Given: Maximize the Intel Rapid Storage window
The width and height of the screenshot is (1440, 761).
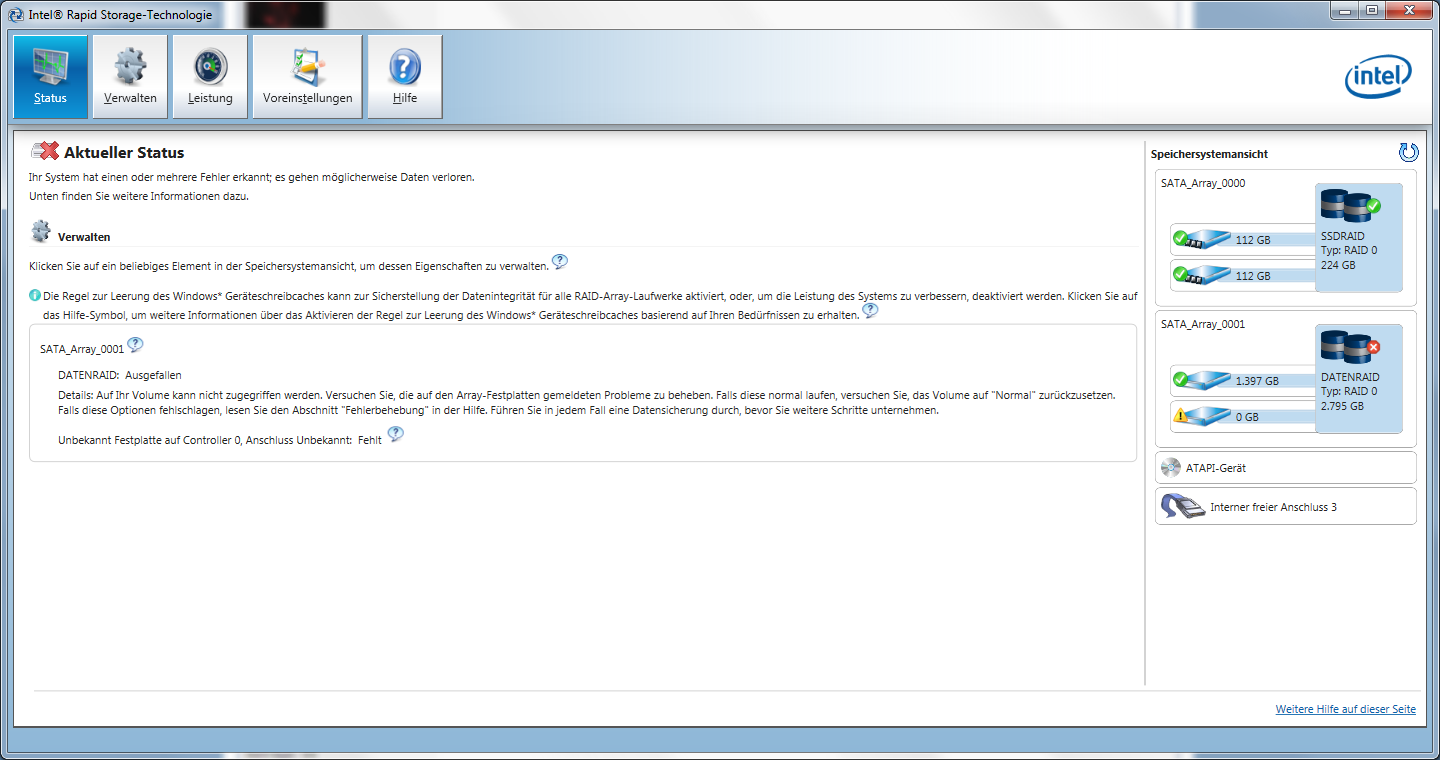Looking at the screenshot, I should coord(1371,11).
